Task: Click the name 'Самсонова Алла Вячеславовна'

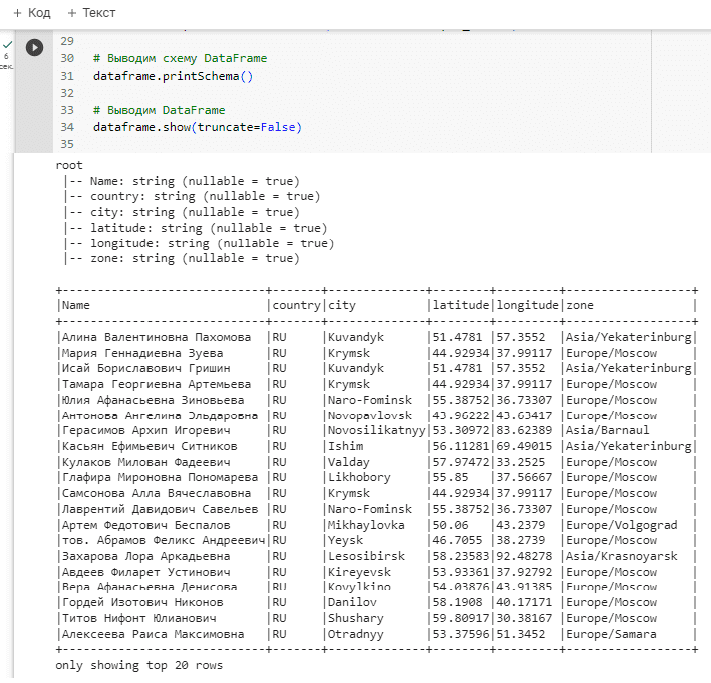Action: tap(156, 493)
